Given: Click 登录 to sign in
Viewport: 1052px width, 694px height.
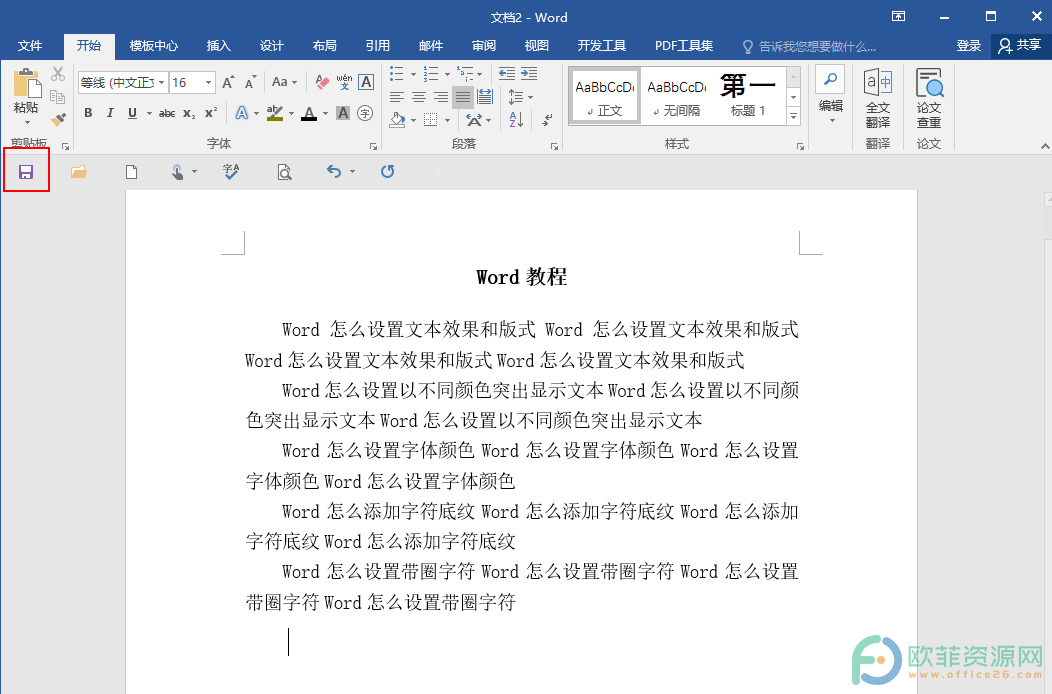Looking at the screenshot, I should coord(968,46).
